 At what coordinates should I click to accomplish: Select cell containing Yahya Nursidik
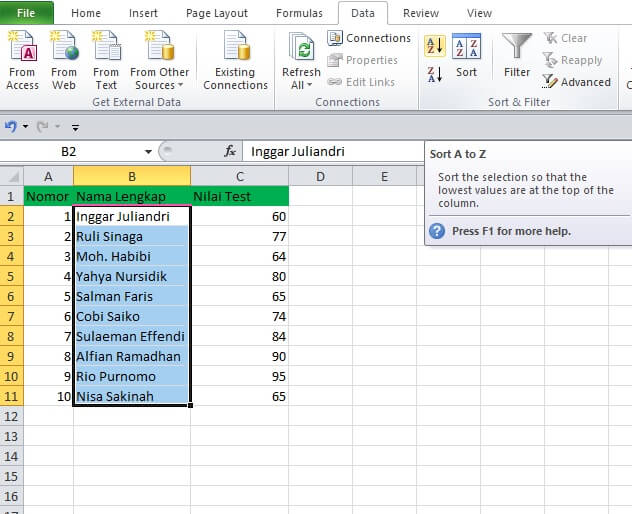pos(132,276)
